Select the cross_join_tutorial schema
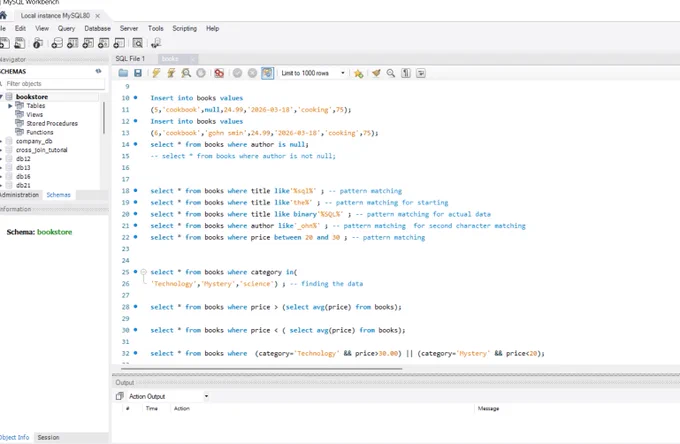This screenshot has width=680, height=444. click(x=42, y=150)
